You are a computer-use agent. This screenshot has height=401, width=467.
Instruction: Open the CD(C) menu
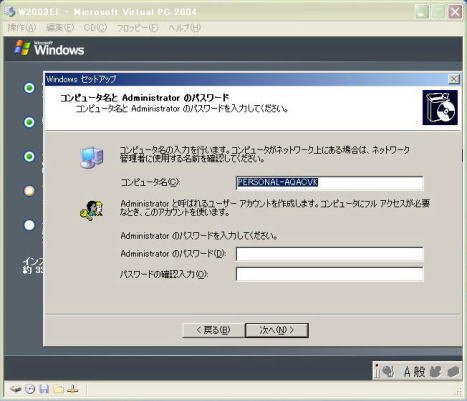(95, 28)
